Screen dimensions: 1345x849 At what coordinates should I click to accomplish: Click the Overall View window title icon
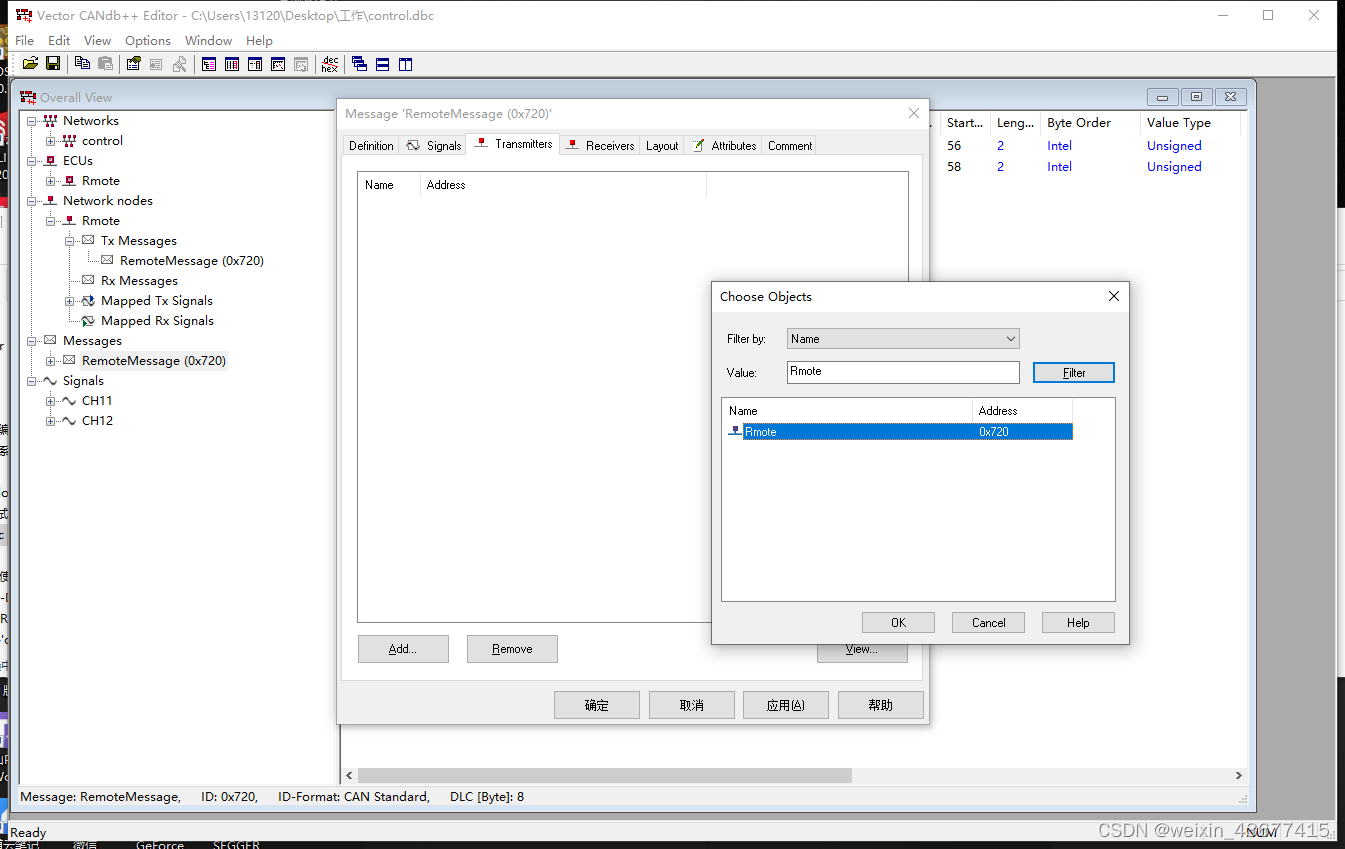coord(28,97)
